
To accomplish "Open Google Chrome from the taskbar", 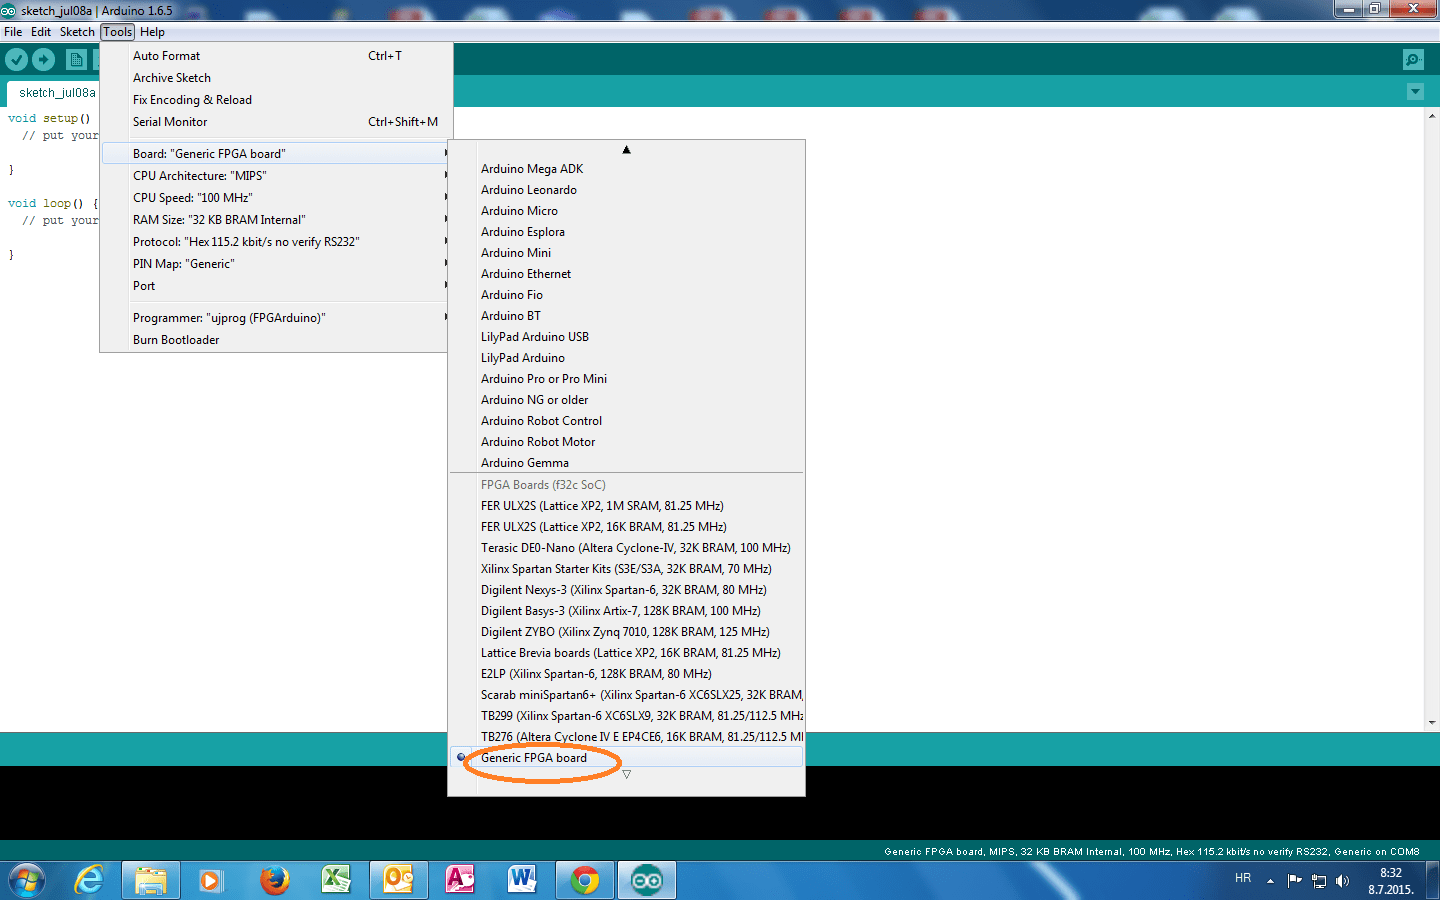I will click(x=585, y=880).
